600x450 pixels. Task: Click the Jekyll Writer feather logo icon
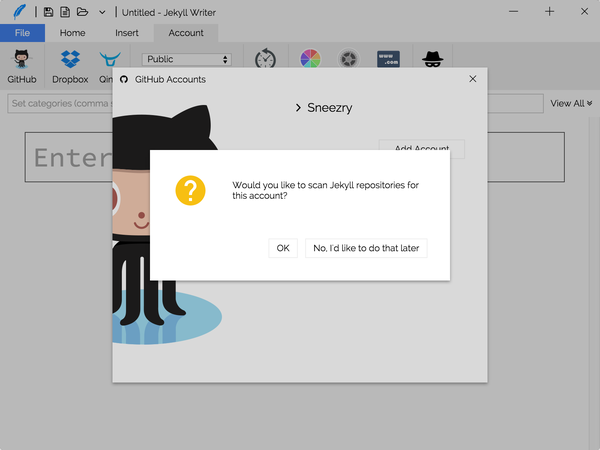pyautogui.click(x=19, y=12)
